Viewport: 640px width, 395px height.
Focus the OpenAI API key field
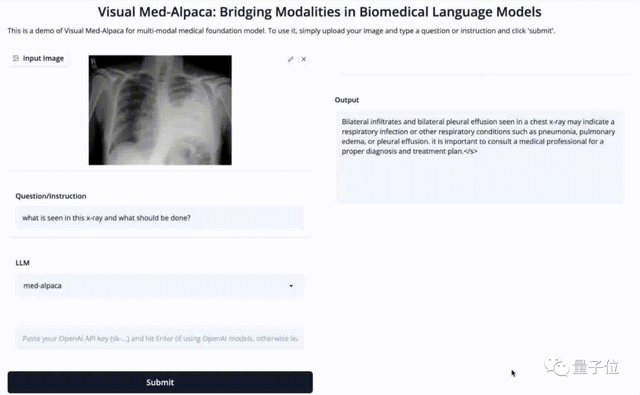[x=160, y=338]
